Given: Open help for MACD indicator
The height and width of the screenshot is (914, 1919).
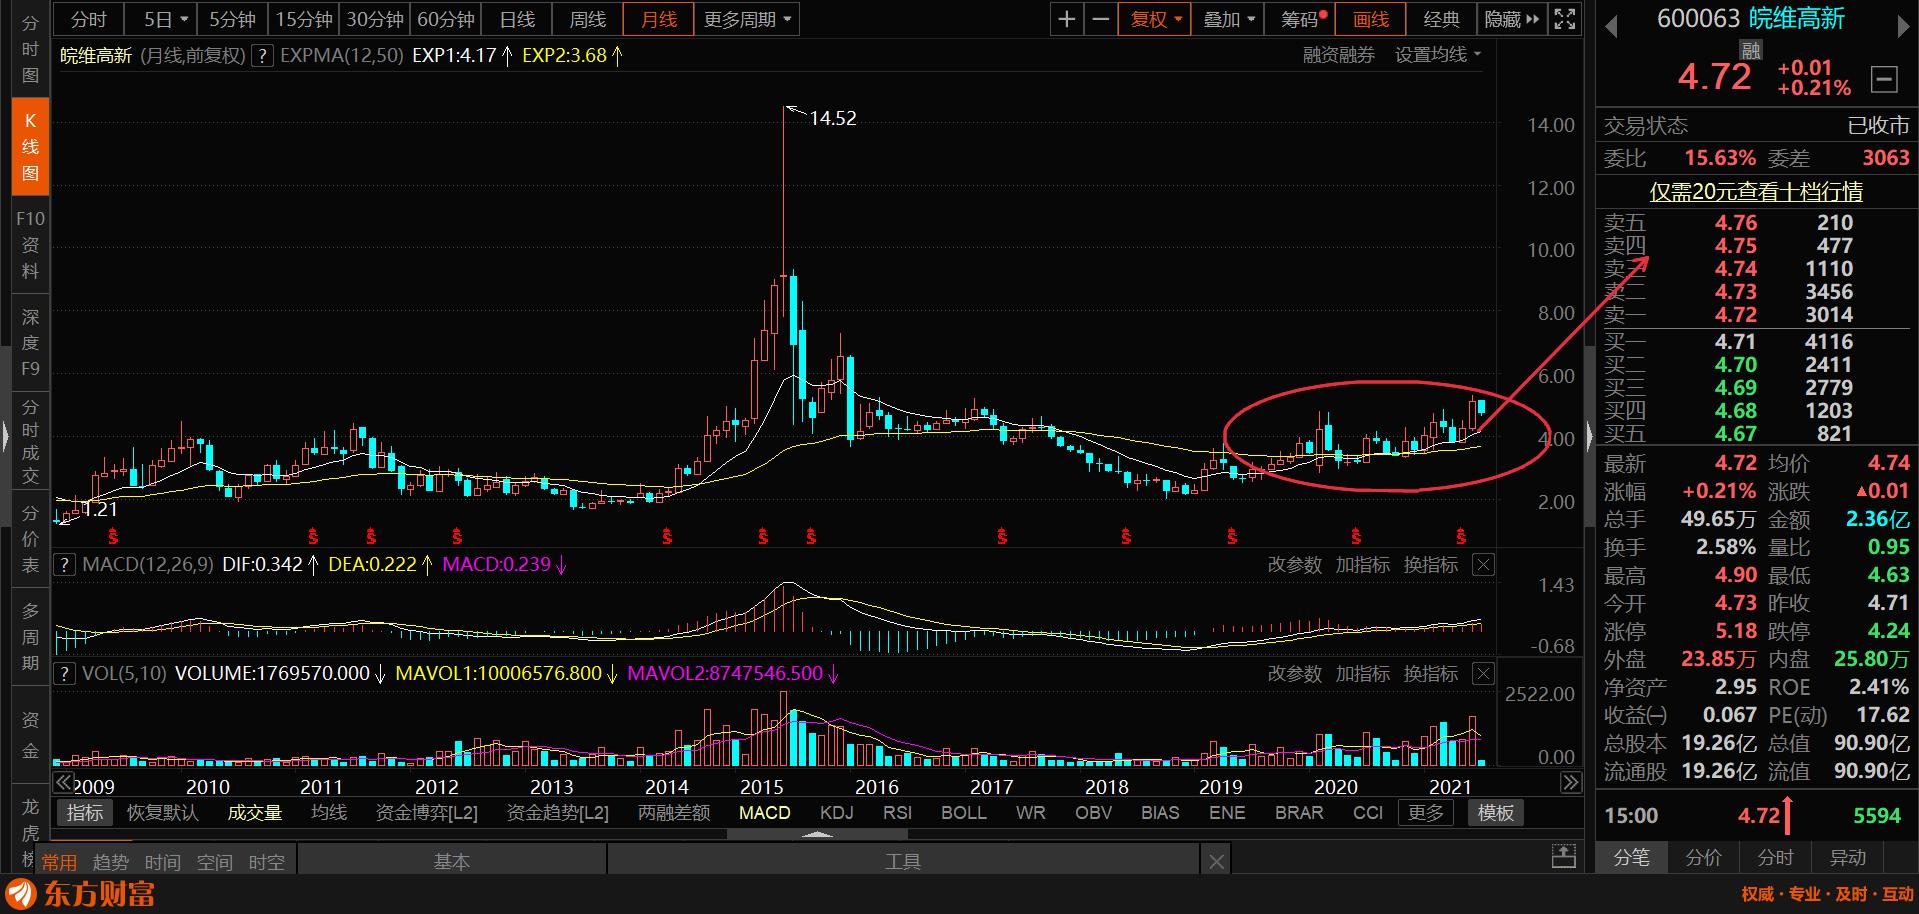Looking at the screenshot, I should tap(65, 565).
